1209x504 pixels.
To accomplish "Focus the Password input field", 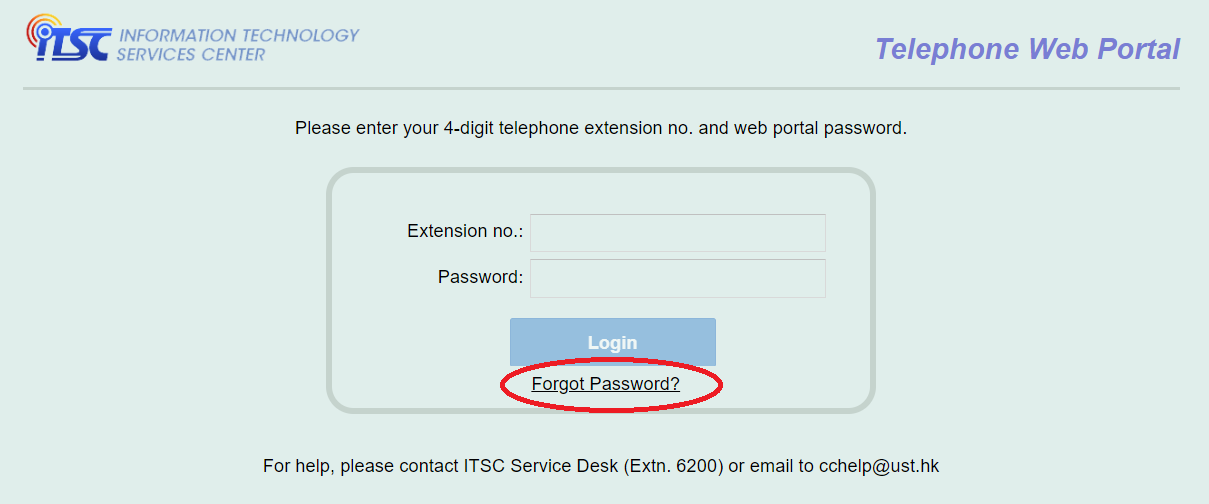I will click(678, 278).
